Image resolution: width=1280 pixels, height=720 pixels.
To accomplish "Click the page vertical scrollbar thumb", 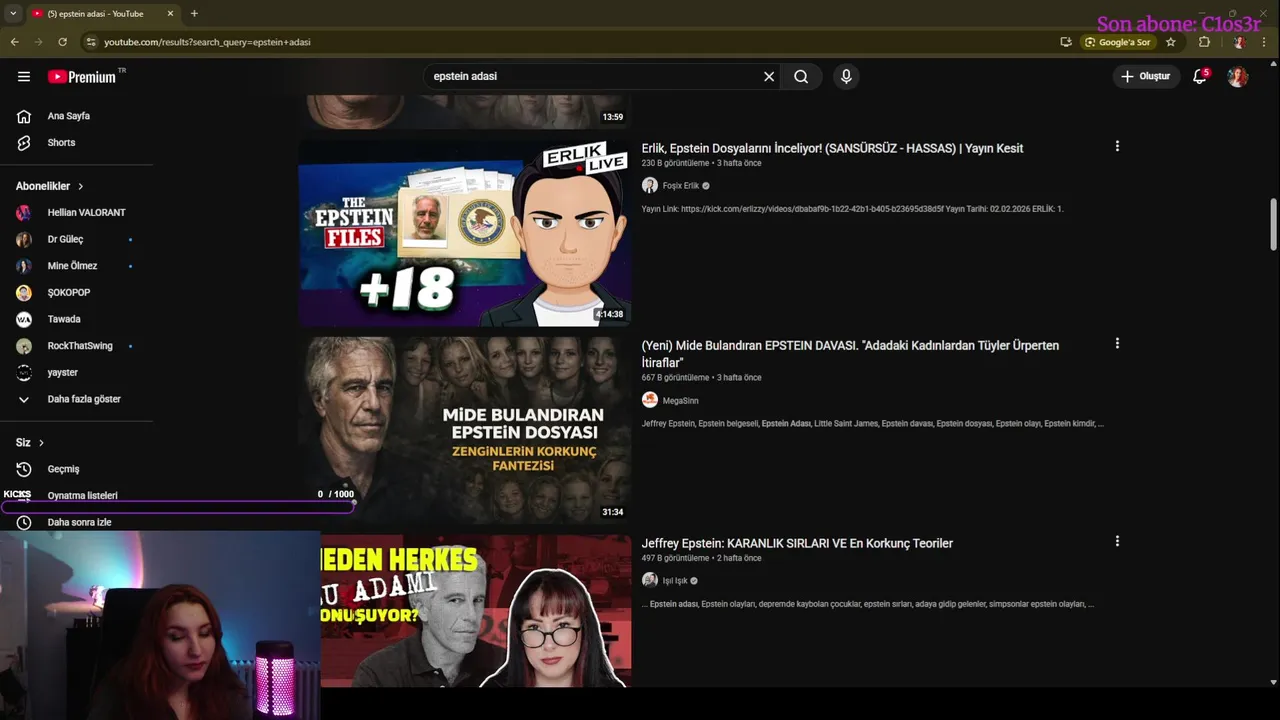I will pyautogui.click(x=1273, y=224).
